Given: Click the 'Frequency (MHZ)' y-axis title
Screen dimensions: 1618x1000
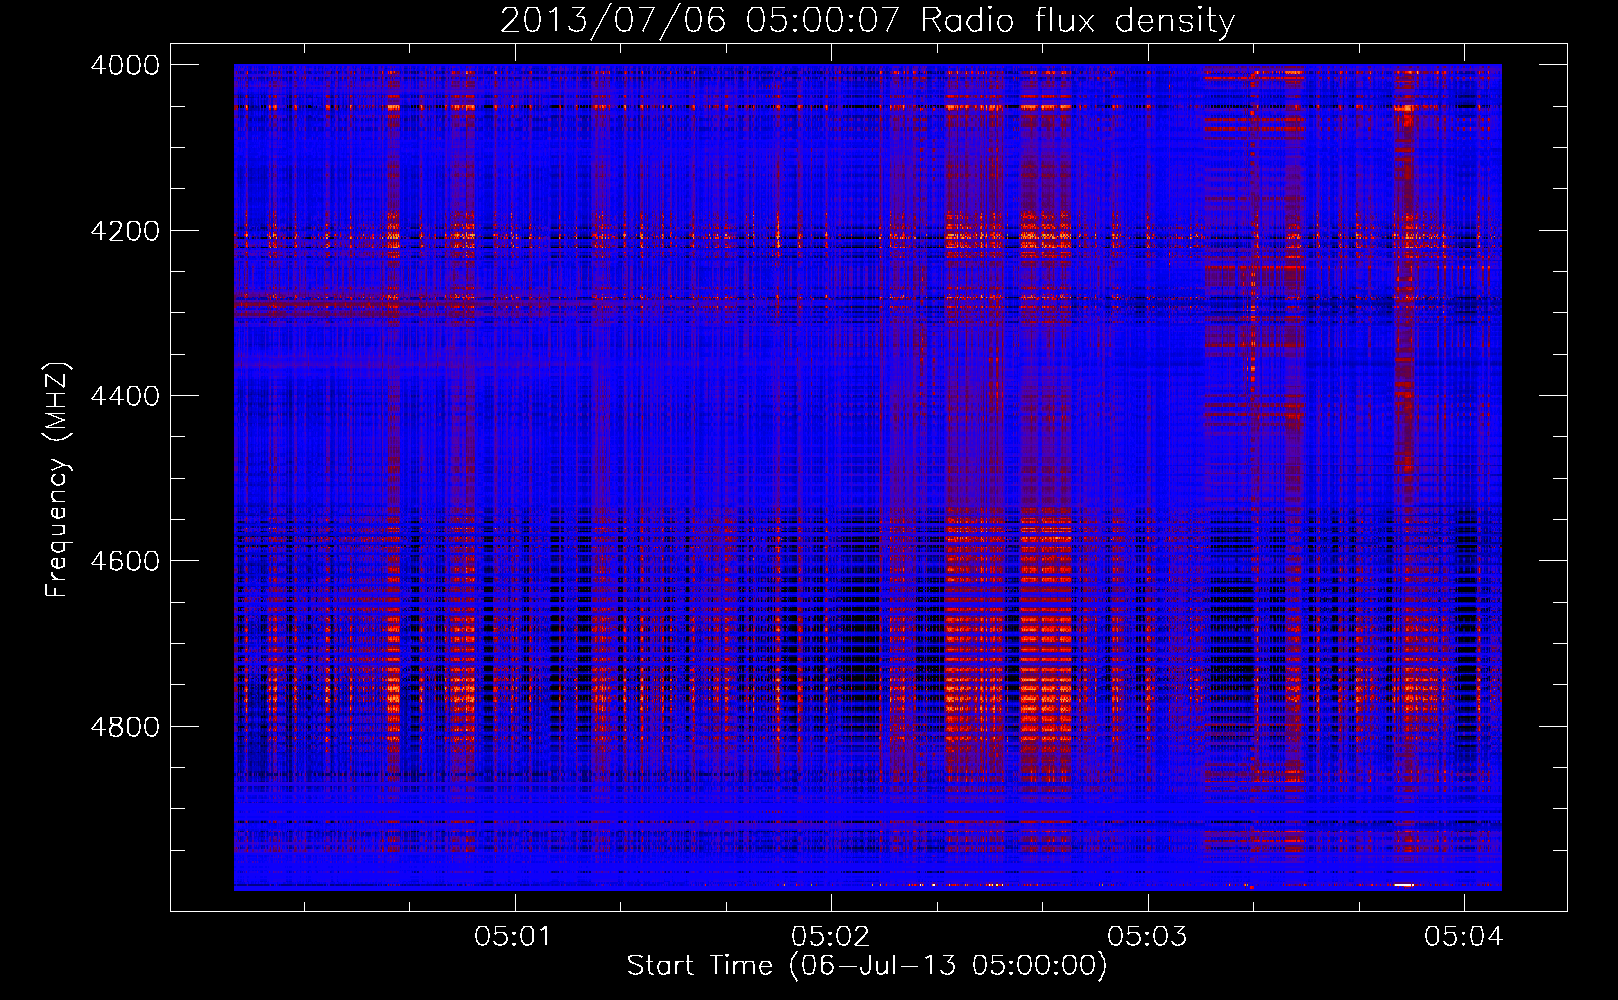Looking at the screenshot, I should [x=58, y=480].
